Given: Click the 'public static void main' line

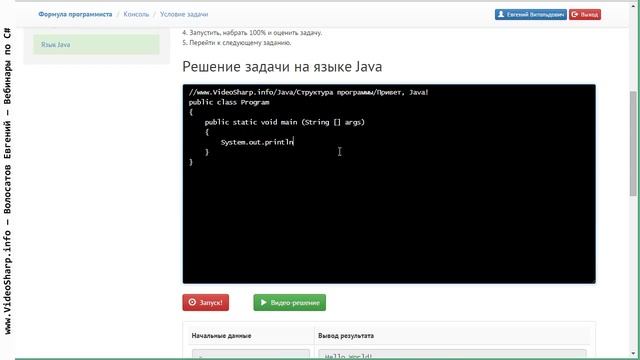Looking at the screenshot, I should (x=284, y=122).
